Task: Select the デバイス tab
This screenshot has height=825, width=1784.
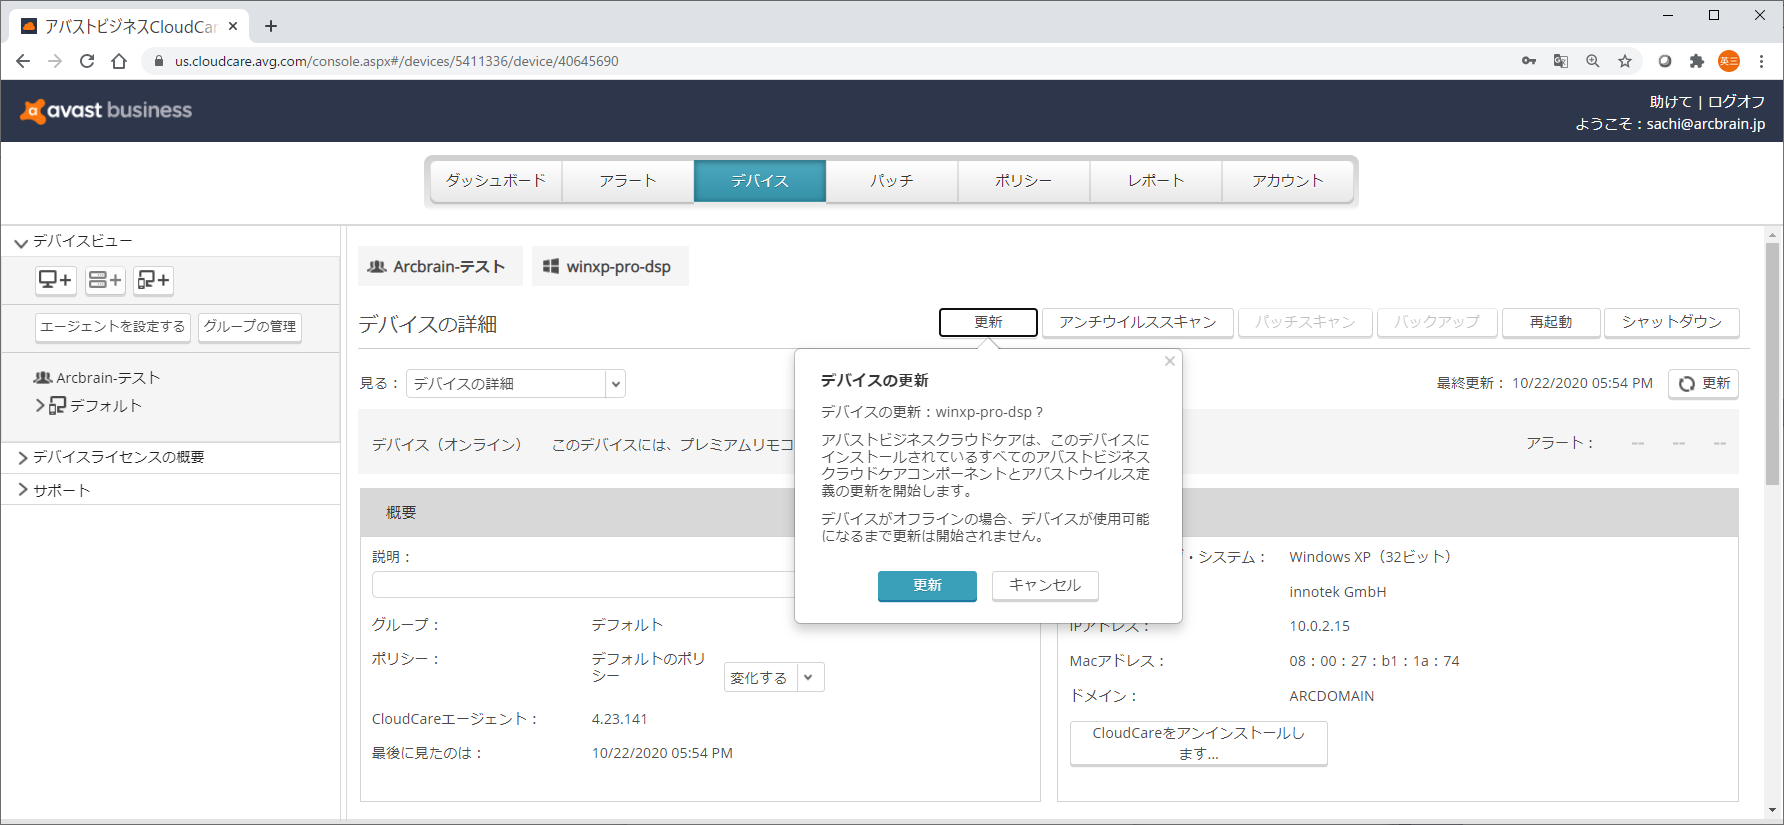Action: pyautogui.click(x=760, y=181)
